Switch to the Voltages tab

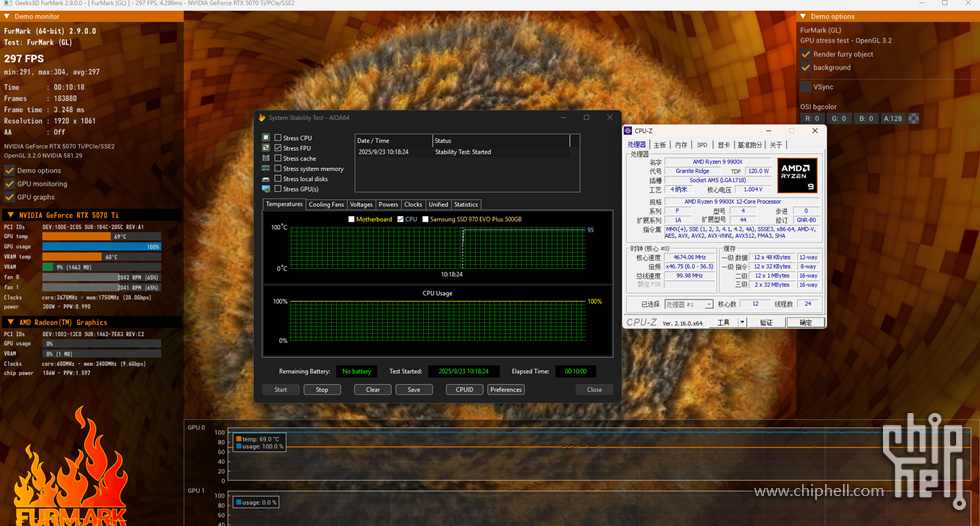361,204
